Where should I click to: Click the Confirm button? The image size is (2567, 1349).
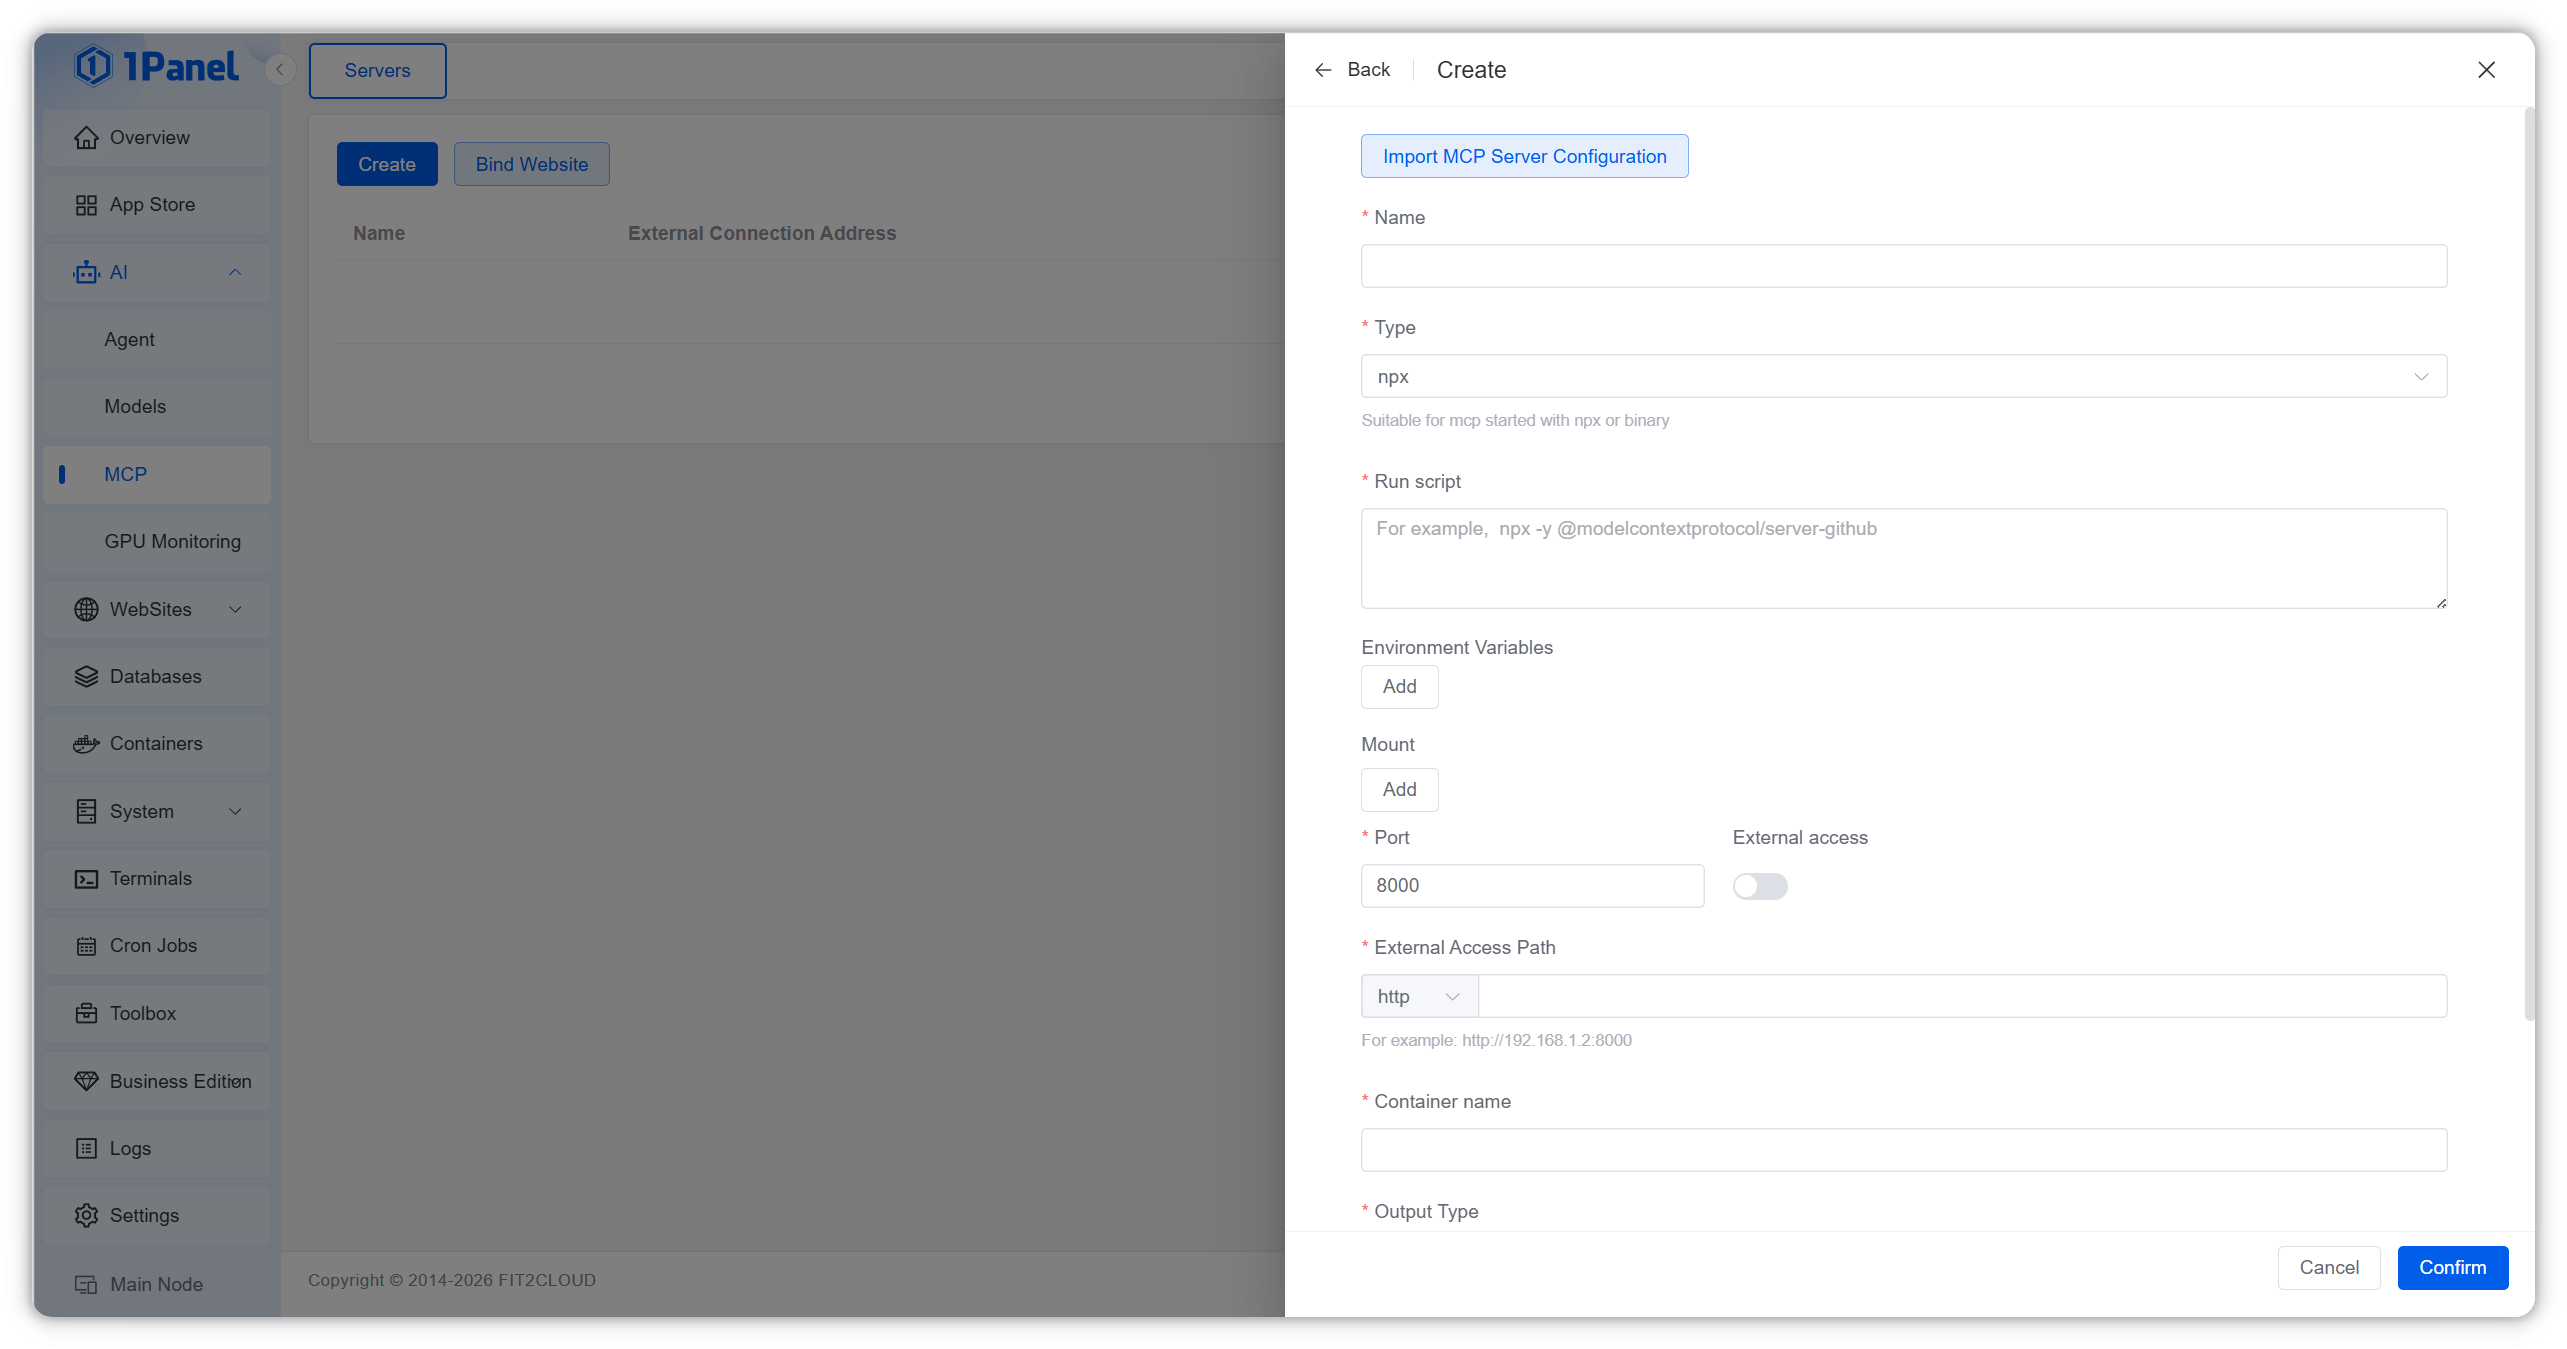[x=2452, y=1267]
